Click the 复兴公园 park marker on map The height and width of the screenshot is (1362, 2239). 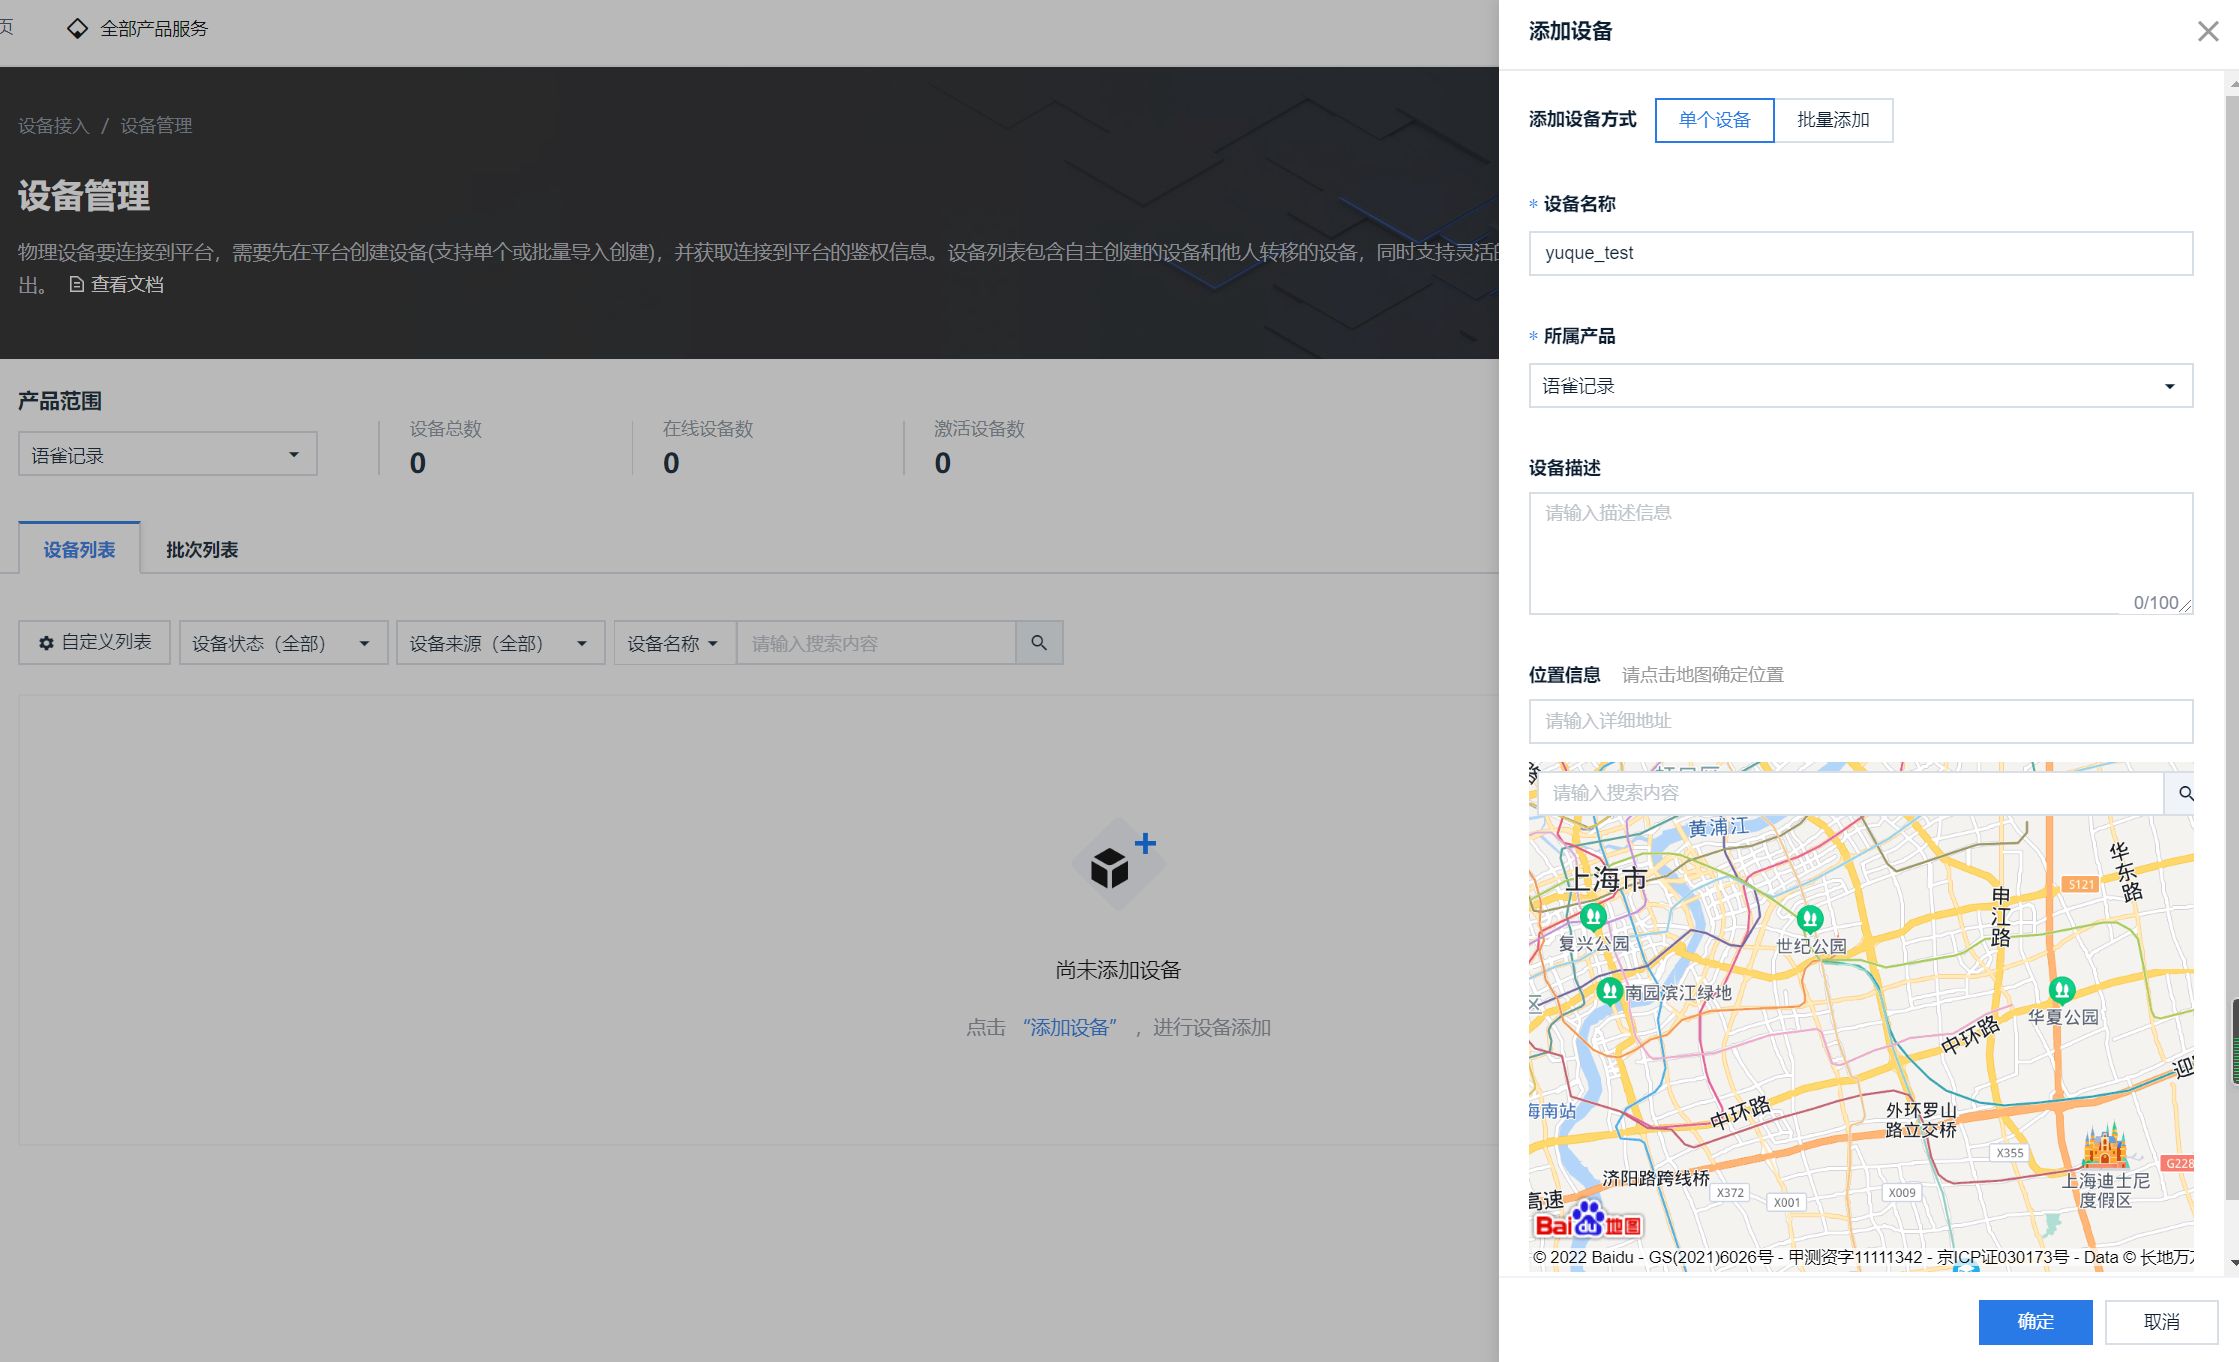click(1593, 916)
